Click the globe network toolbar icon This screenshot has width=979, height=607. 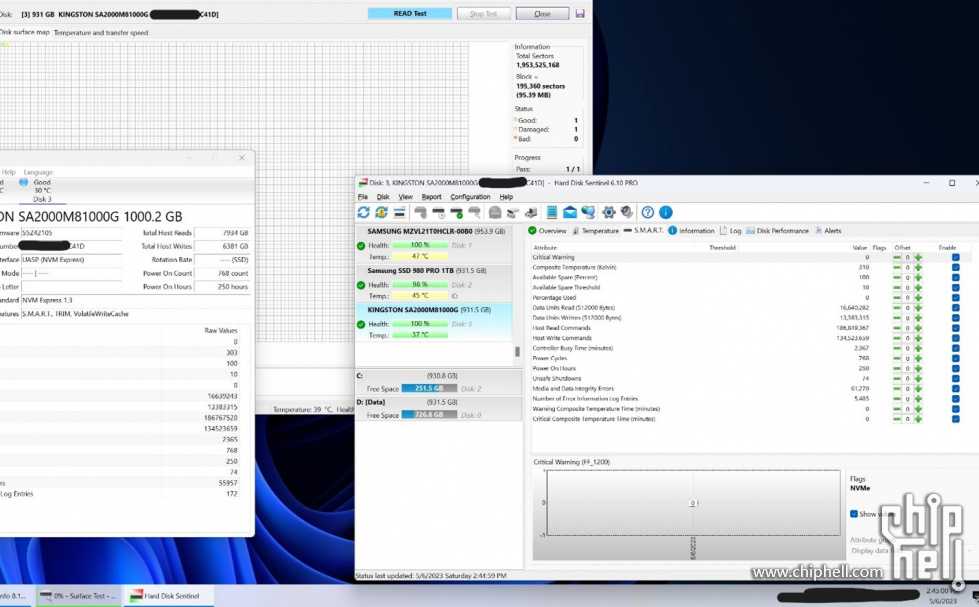pyautogui.click(x=588, y=212)
